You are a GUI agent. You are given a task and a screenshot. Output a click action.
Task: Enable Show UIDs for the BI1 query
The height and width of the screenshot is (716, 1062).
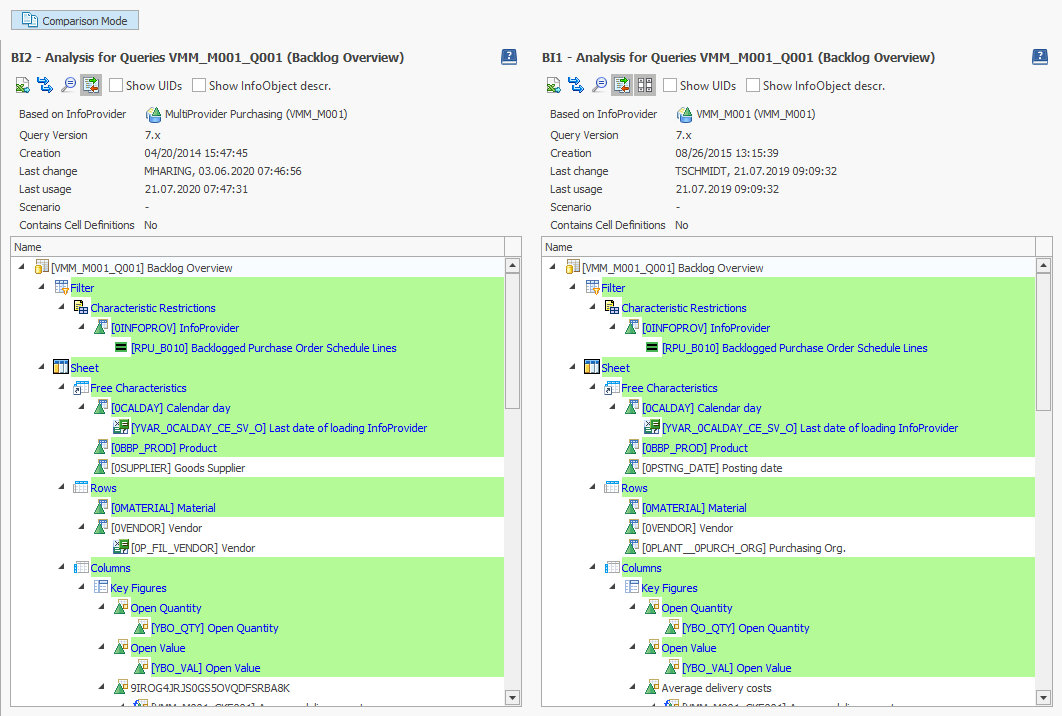pos(672,85)
